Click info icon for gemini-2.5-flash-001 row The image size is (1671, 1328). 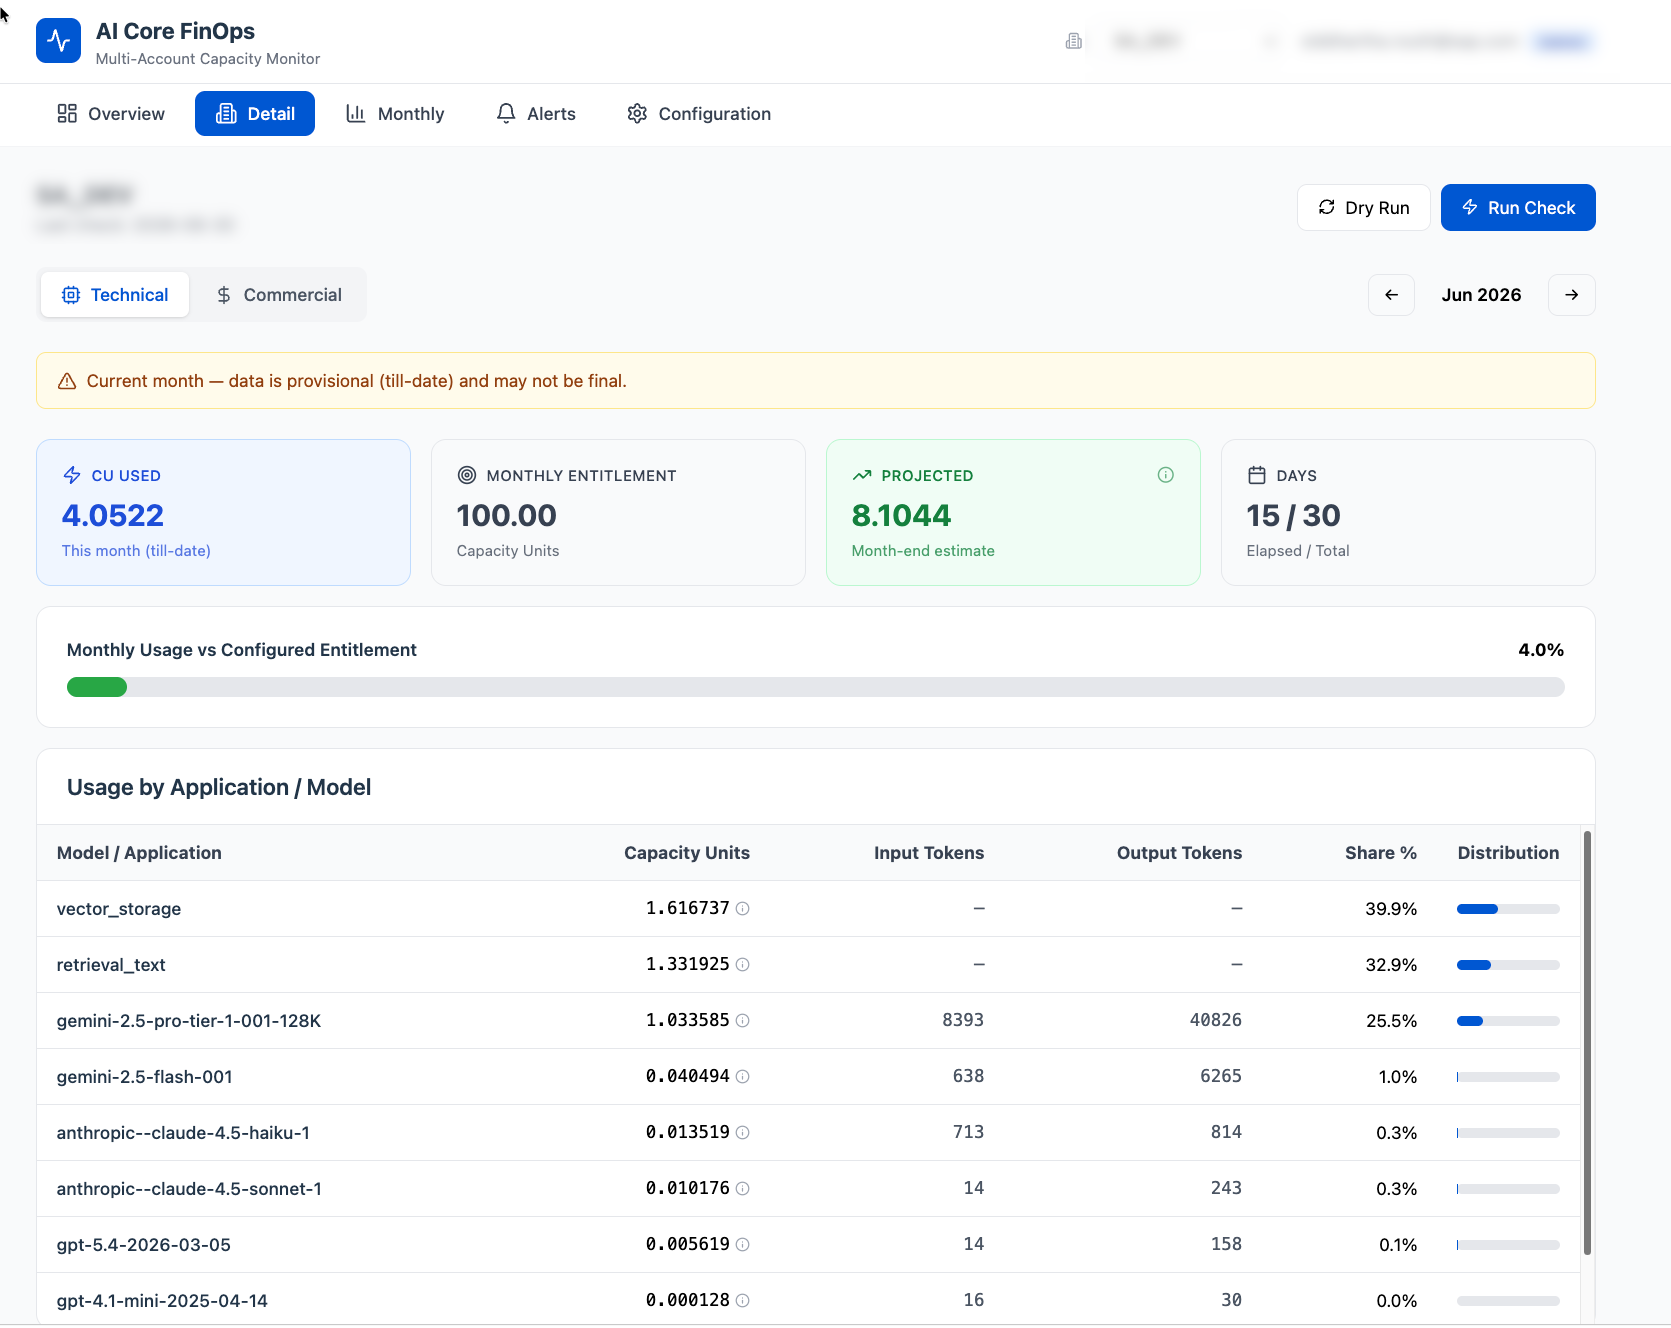tap(743, 1077)
